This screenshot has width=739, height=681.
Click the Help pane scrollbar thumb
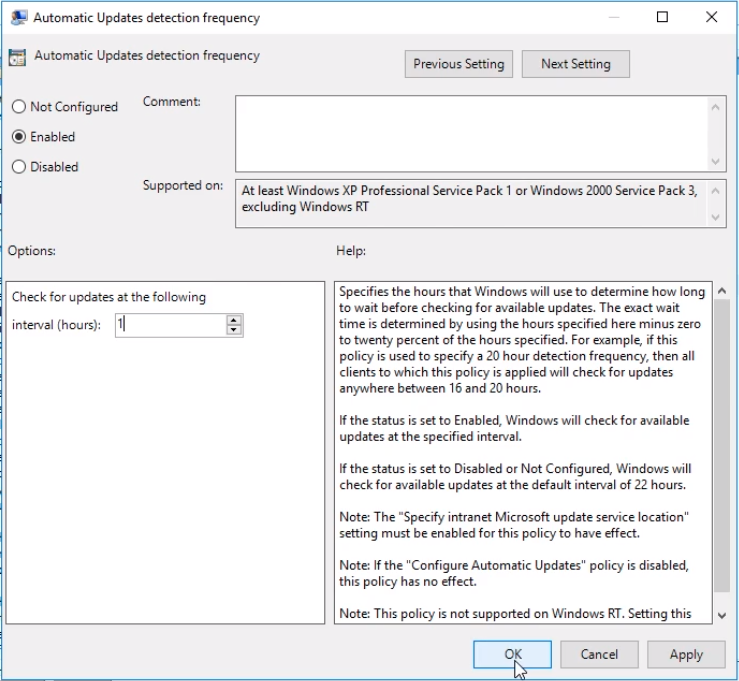[x=722, y=445]
